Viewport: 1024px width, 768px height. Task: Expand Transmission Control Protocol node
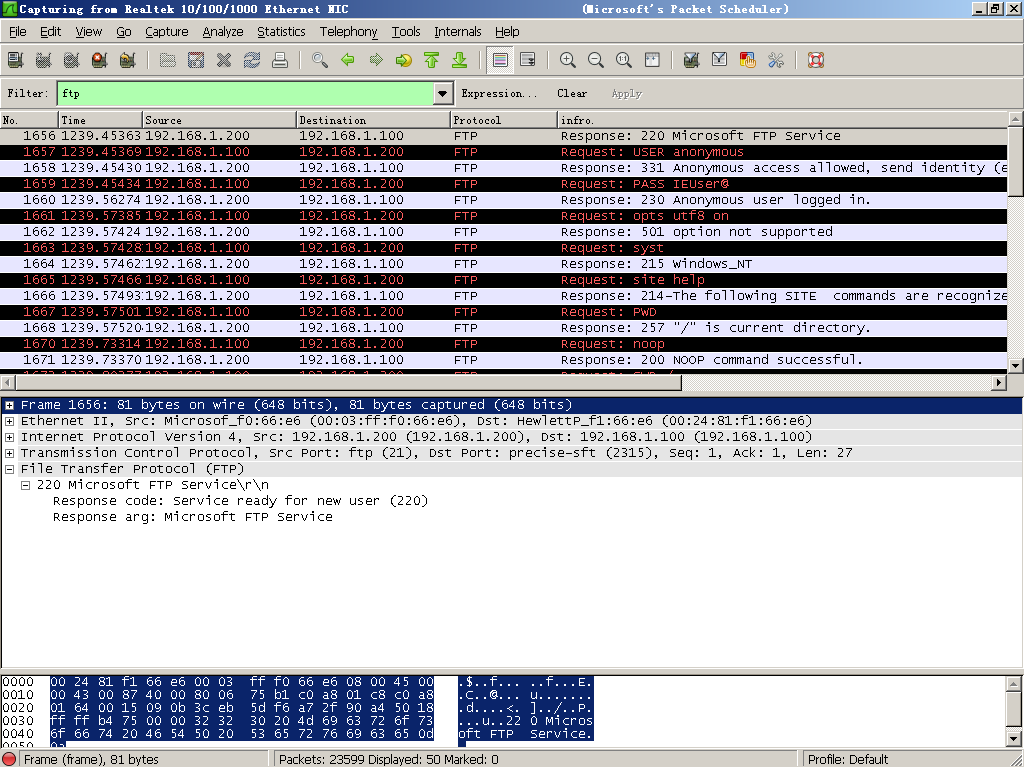[10, 453]
